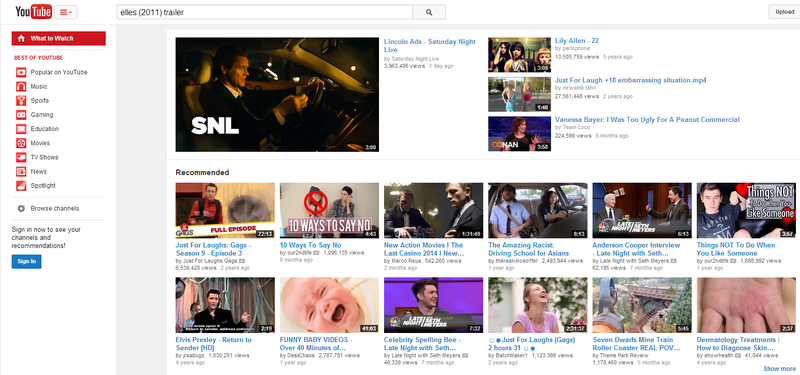
Task: Open 'Things NOT To Do When You Like Someone' link
Action: (x=736, y=249)
